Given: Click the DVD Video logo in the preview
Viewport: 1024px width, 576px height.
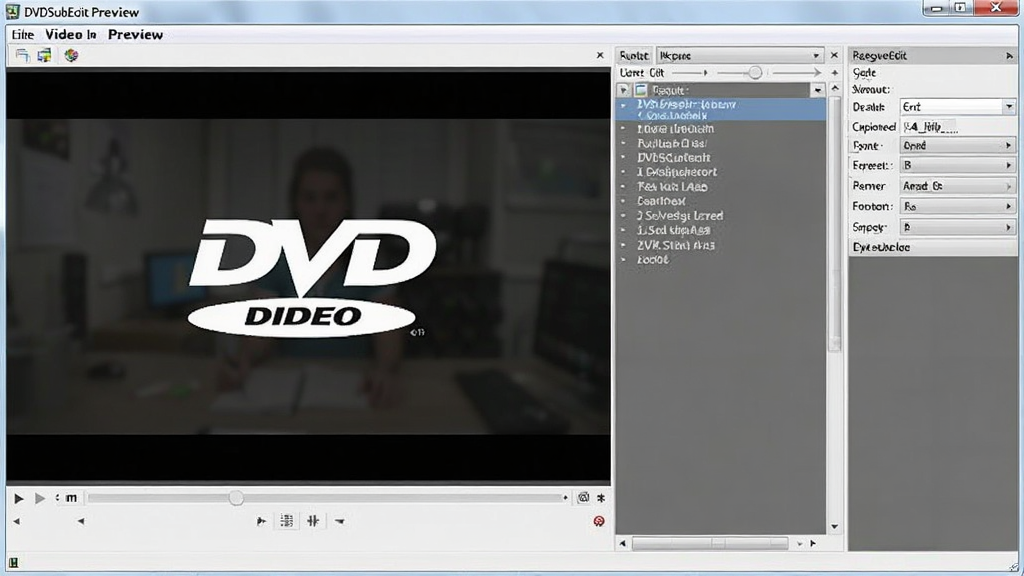Looking at the screenshot, I should (x=311, y=278).
